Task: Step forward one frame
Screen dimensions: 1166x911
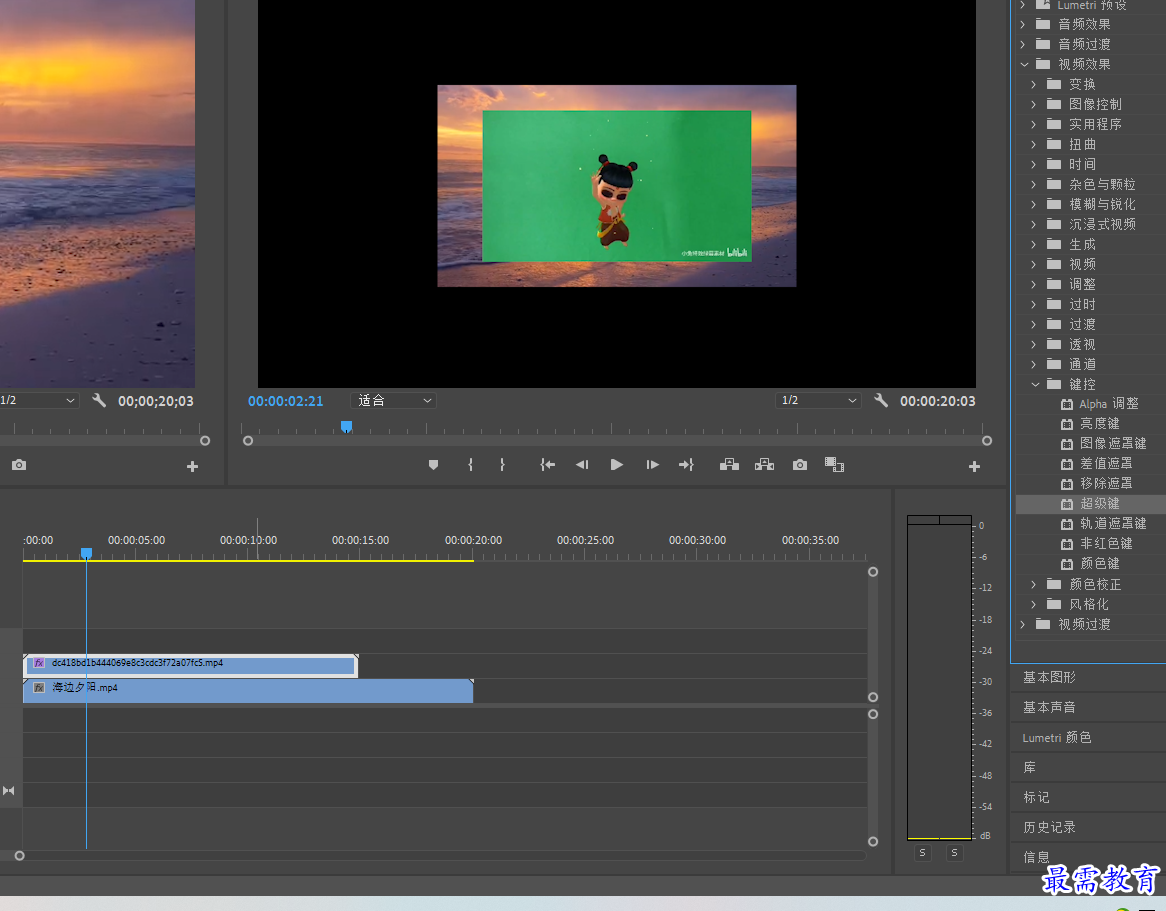Action: tap(652, 465)
